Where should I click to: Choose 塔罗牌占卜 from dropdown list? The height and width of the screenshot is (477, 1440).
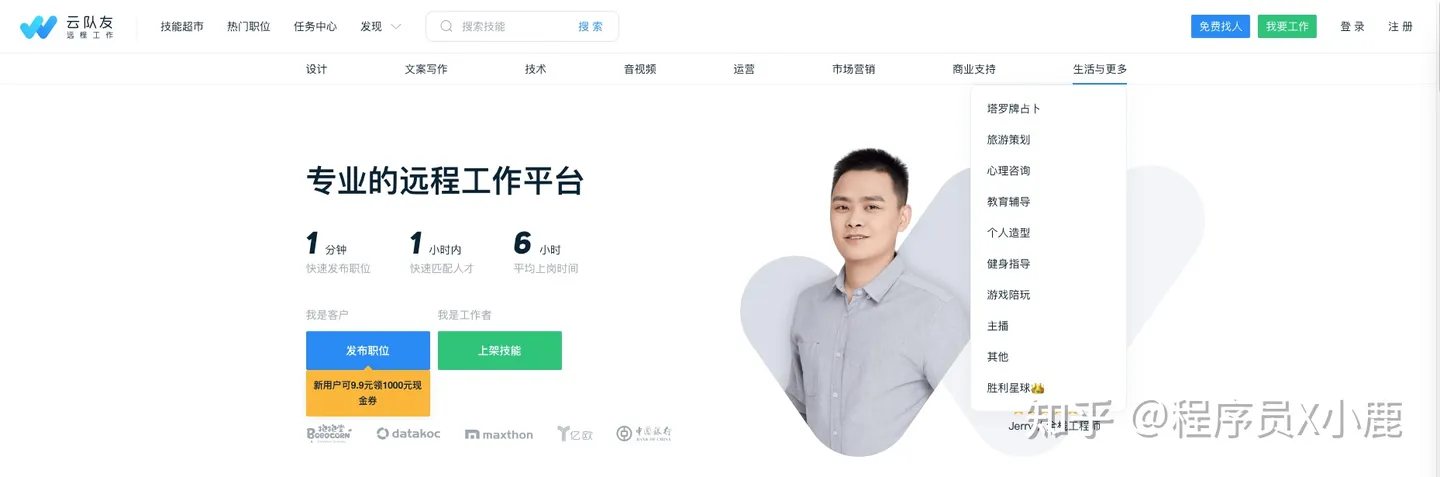[1014, 108]
